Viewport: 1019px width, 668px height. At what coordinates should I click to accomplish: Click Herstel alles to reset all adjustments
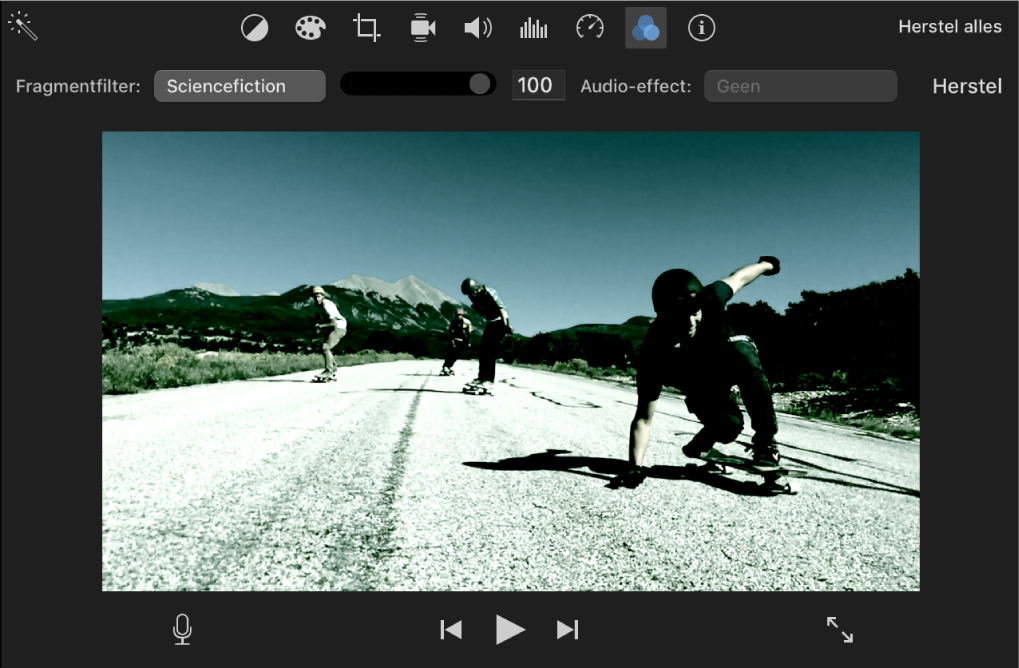pos(949,26)
